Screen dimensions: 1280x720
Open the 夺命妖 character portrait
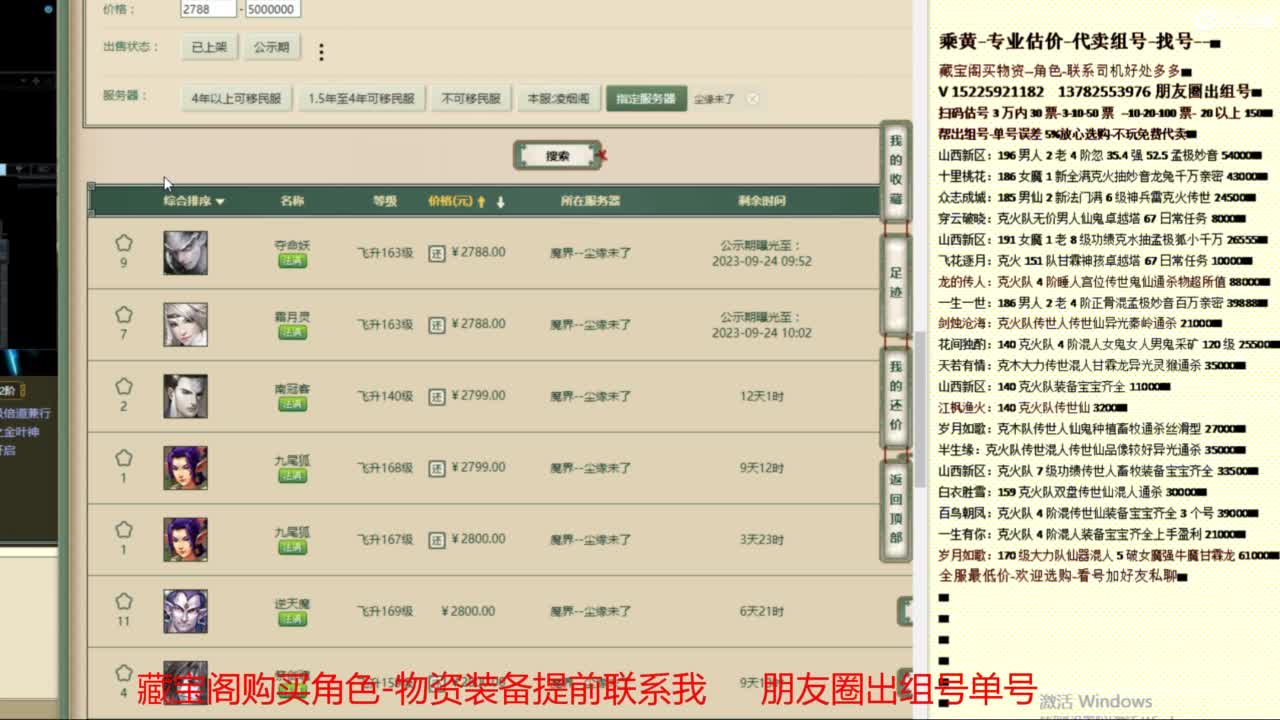click(x=186, y=253)
